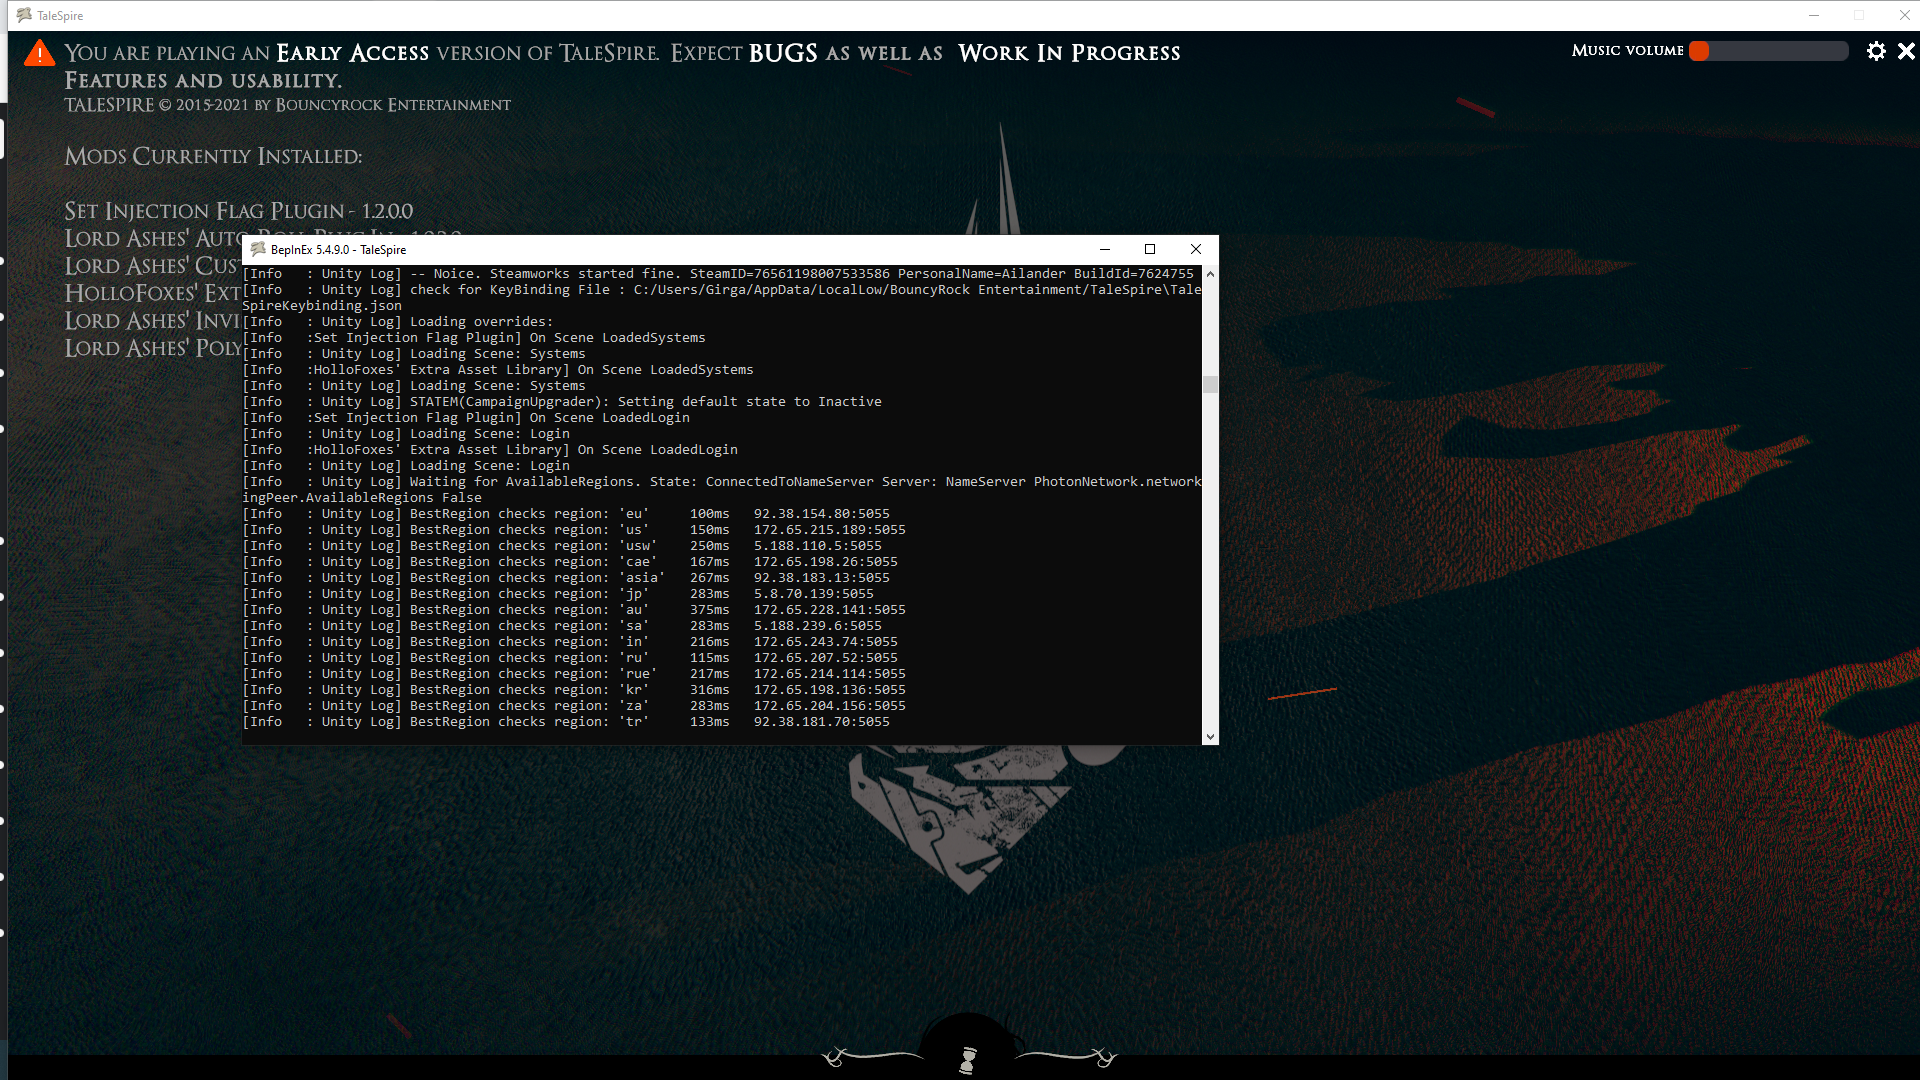Dismiss the banner using the X beside the gear
Screen dimensions: 1920x1080
pos(1906,51)
